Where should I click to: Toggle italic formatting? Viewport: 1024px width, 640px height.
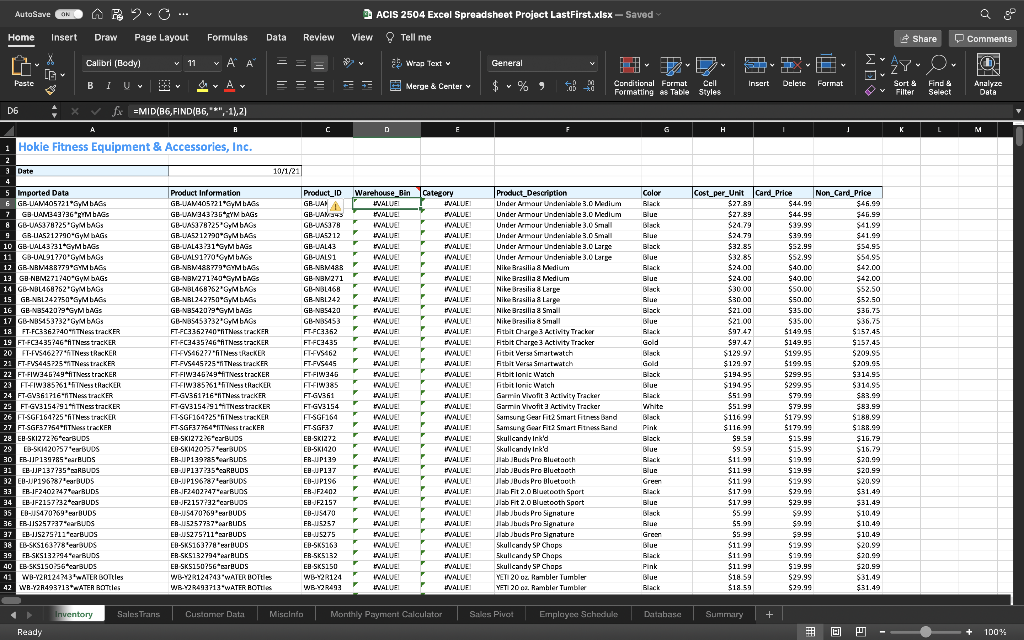[x=108, y=86]
